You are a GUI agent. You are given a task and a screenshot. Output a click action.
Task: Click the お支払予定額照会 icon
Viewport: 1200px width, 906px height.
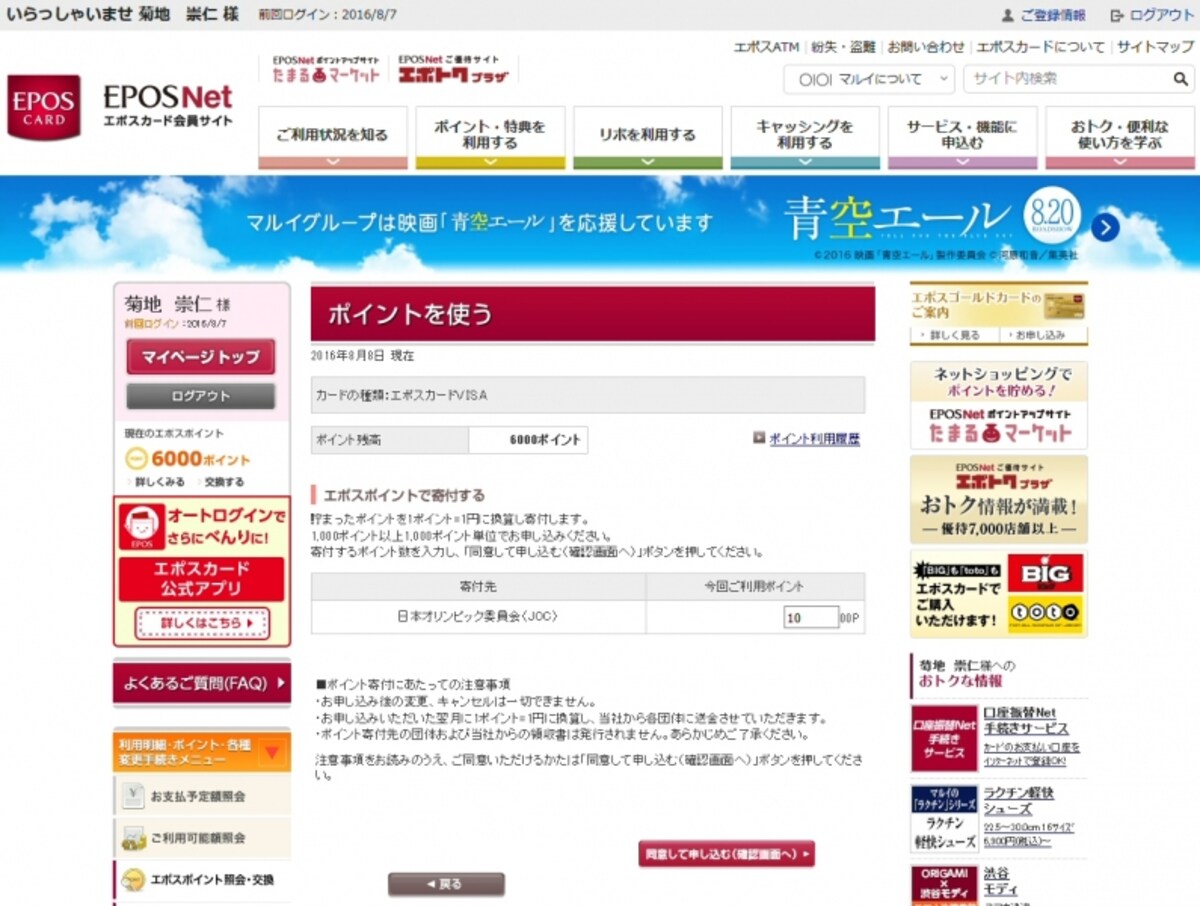(x=134, y=796)
